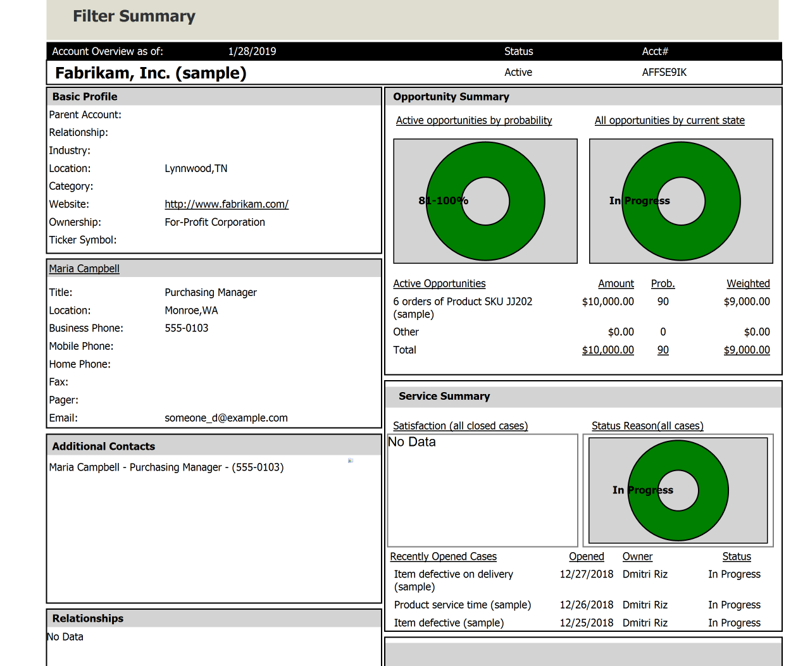Click the Purchasing Manager title value
791x666 pixels.
tap(210, 293)
